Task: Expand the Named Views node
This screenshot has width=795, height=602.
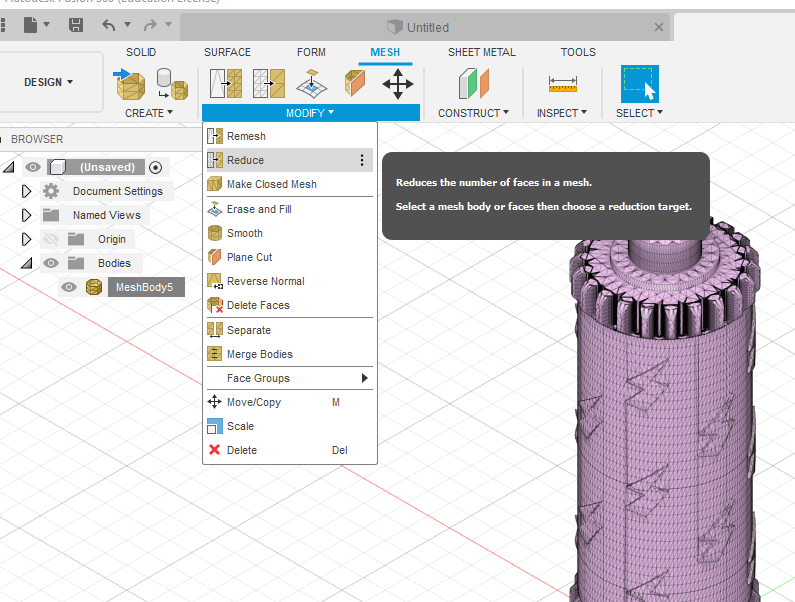Action: click(x=26, y=215)
